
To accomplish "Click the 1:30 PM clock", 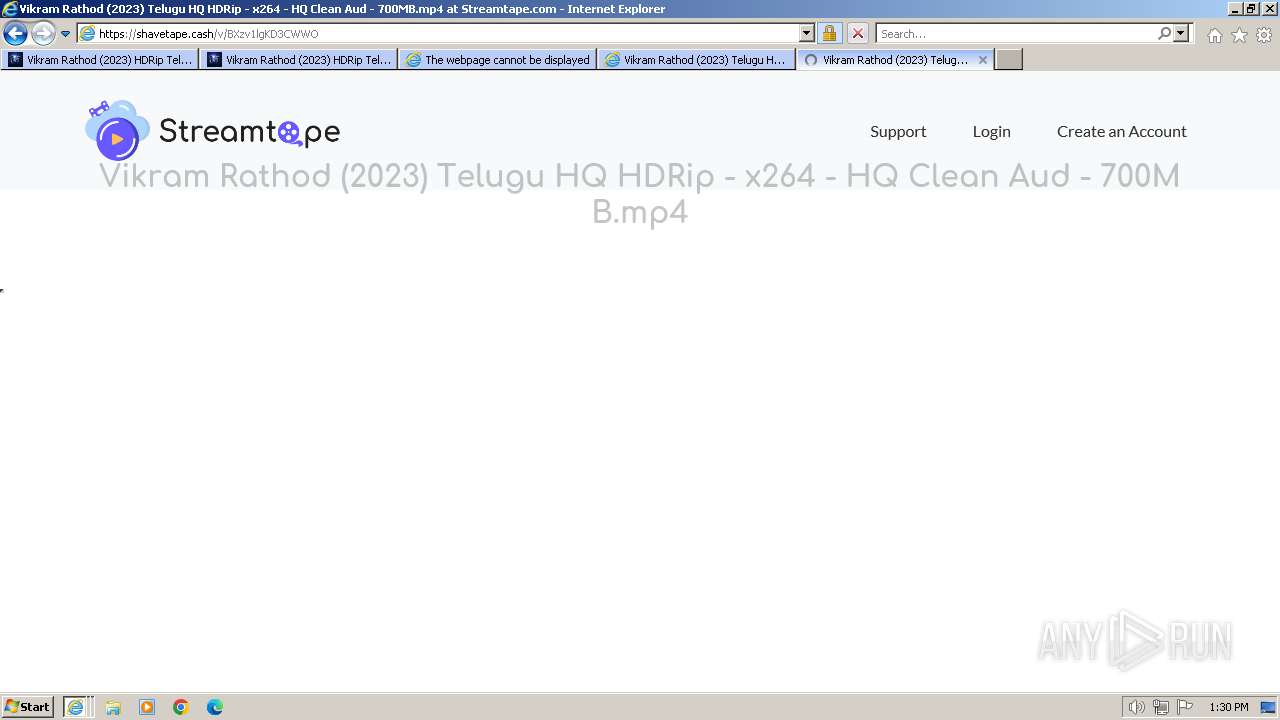I will pyautogui.click(x=1228, y=707).
